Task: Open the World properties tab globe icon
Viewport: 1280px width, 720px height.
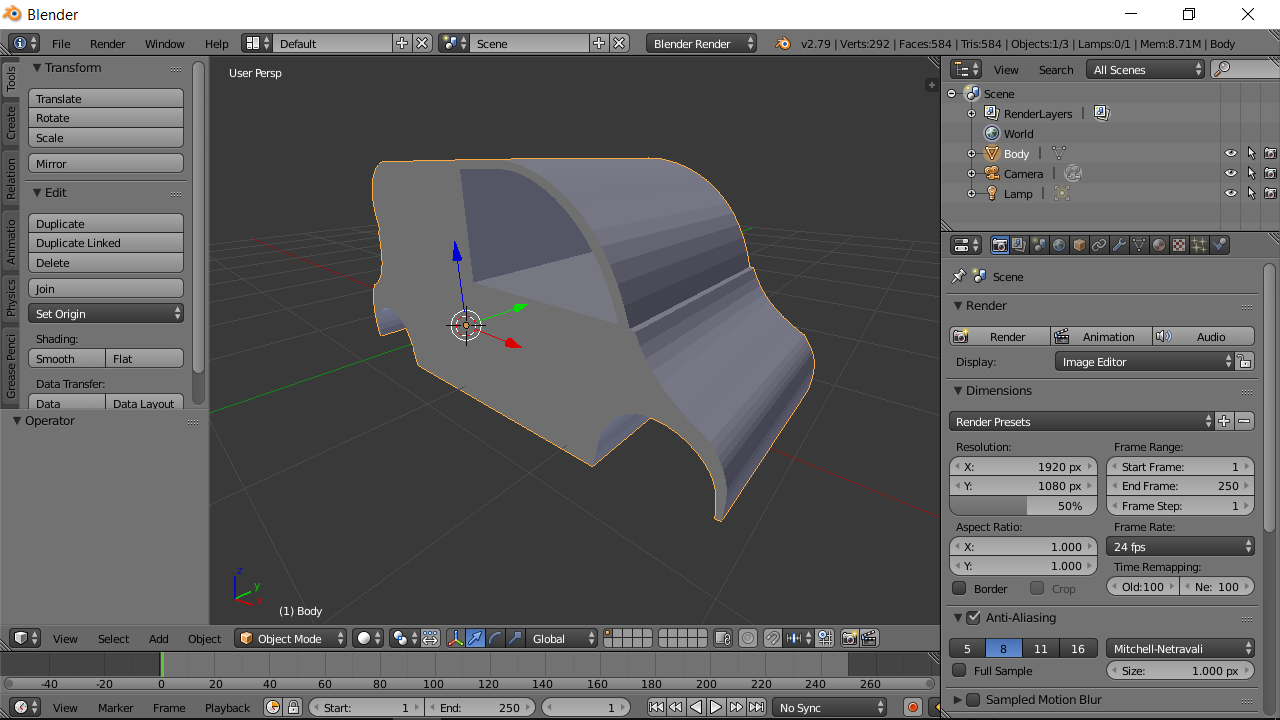Action: click(x=1059, y=245)
